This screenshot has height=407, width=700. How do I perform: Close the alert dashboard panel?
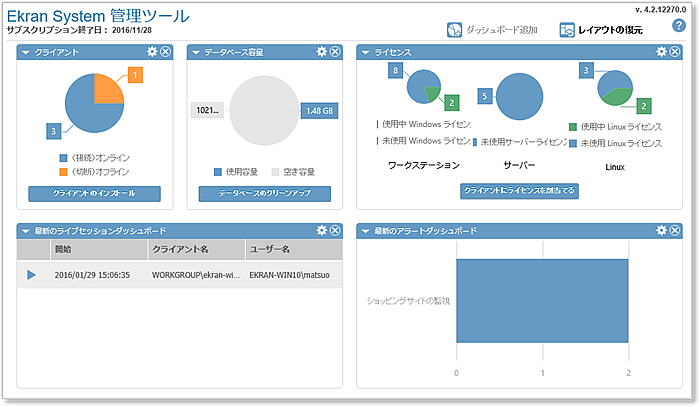pyautogui.click(x=675, y=230)
